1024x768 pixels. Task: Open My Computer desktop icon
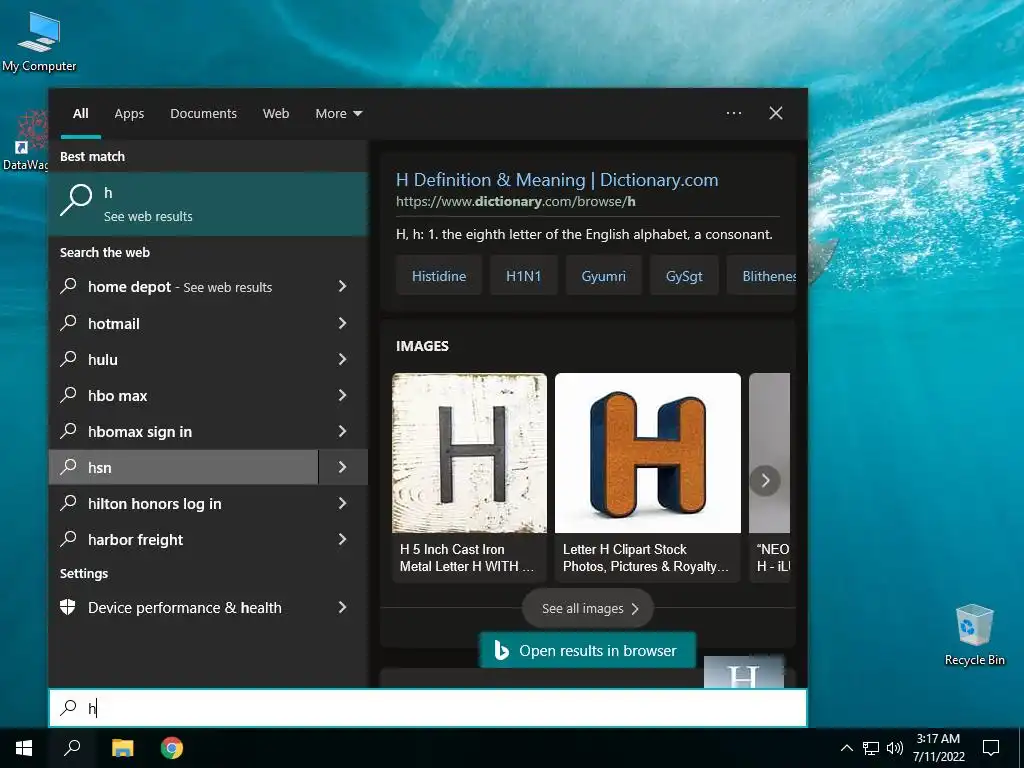pos(39,40)
